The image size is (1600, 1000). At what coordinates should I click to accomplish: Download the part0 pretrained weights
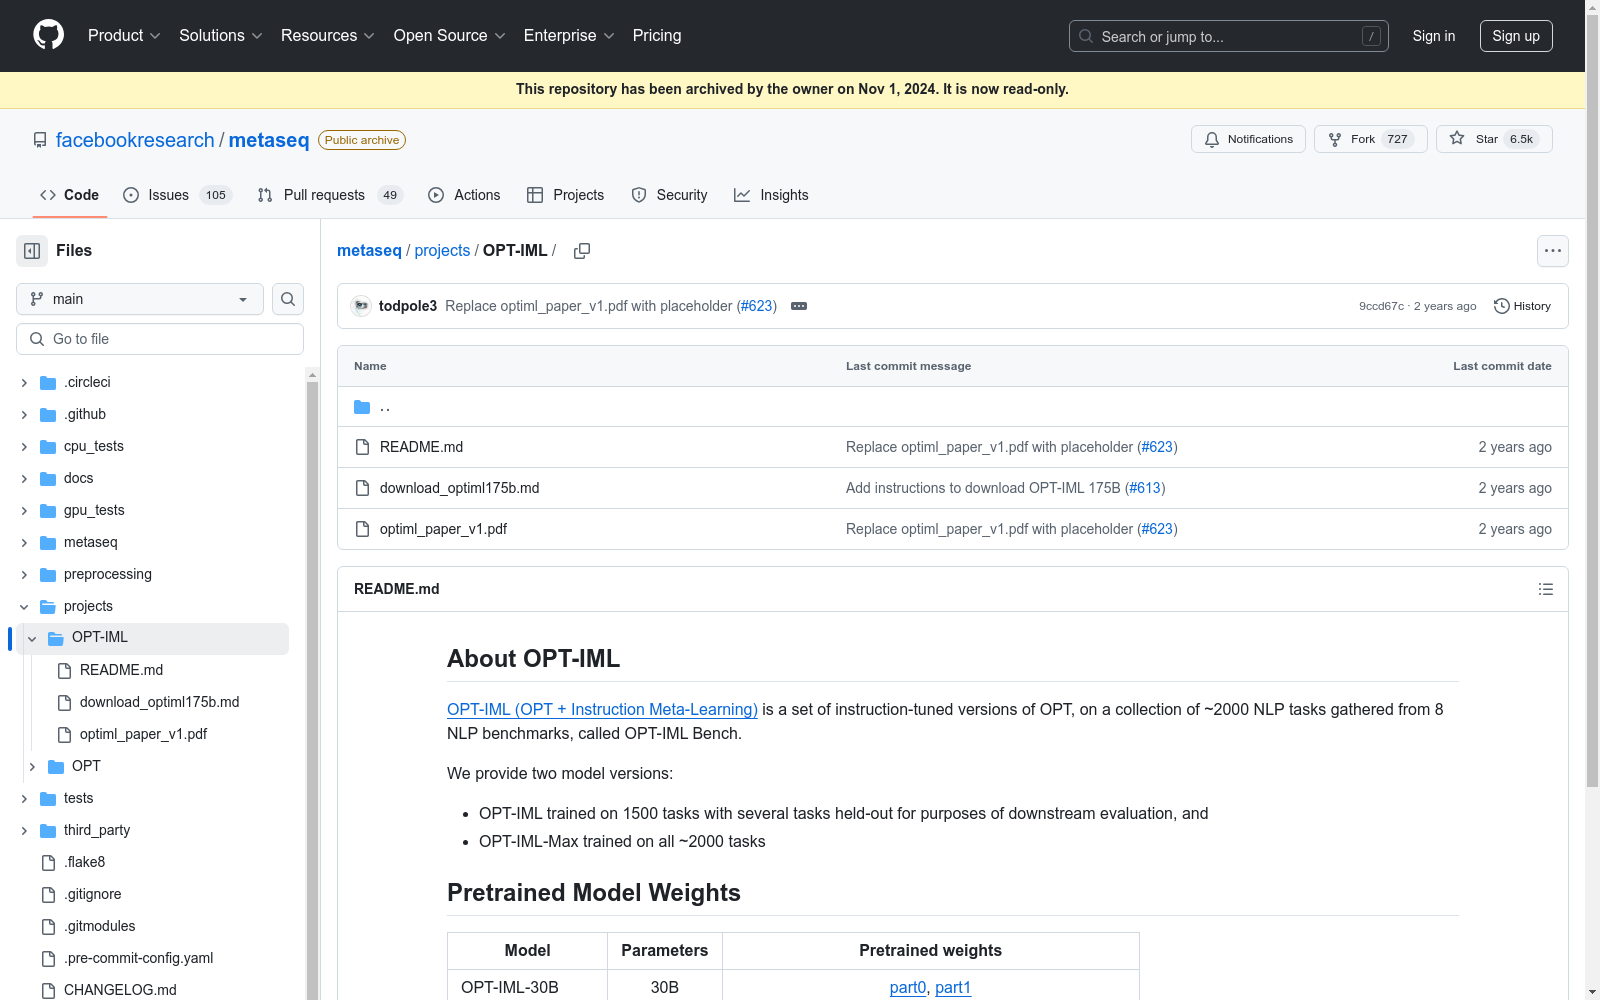(x=908, y=987)
